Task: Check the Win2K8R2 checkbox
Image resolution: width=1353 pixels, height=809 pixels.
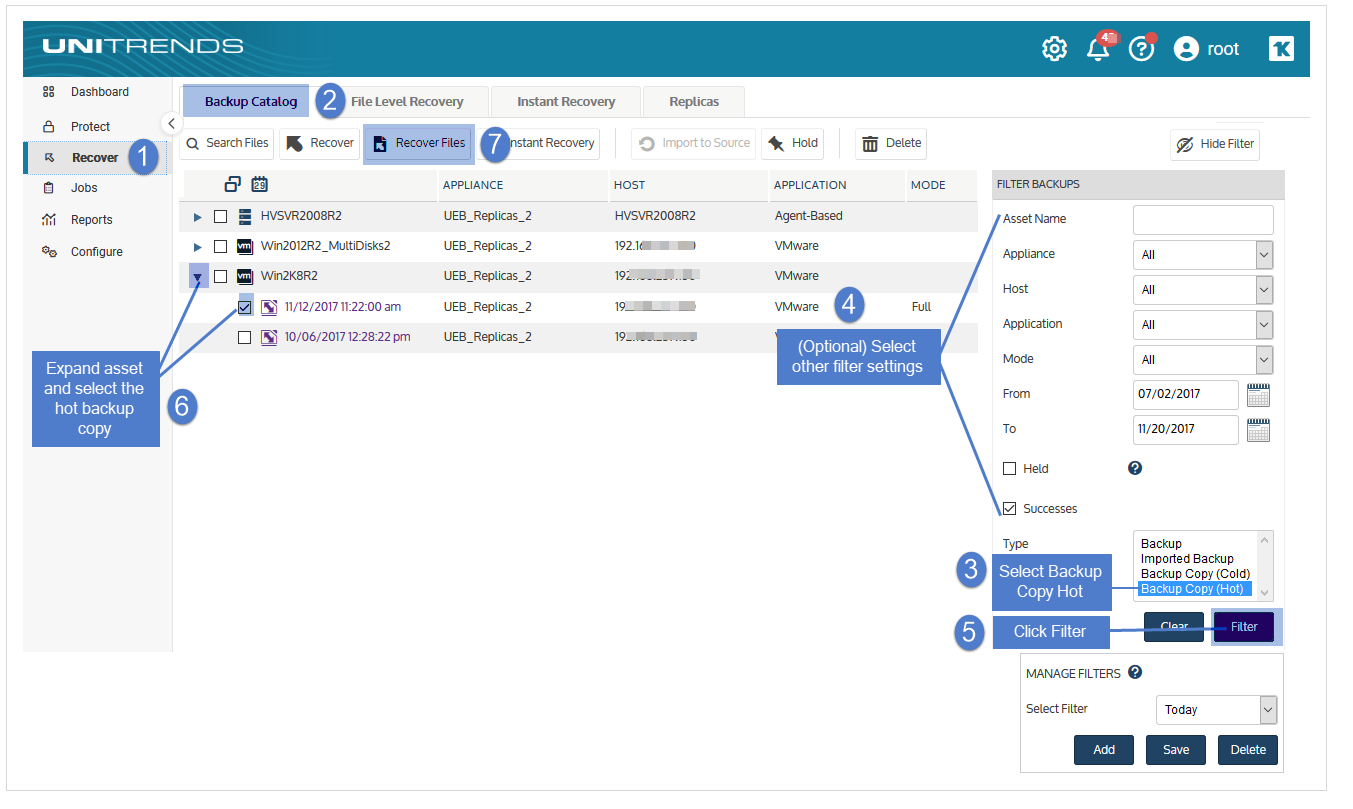Action: click(x=221, y=277)
